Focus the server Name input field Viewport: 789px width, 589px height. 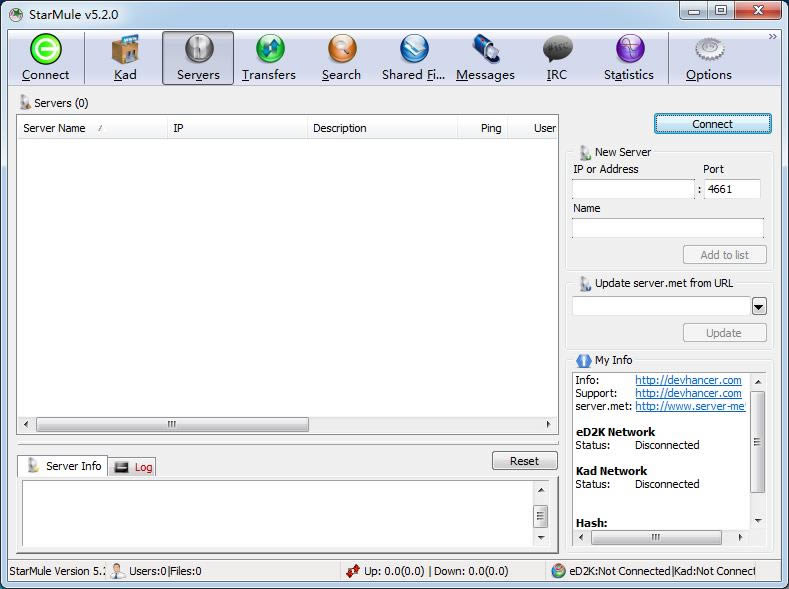(x=668, y=228)
